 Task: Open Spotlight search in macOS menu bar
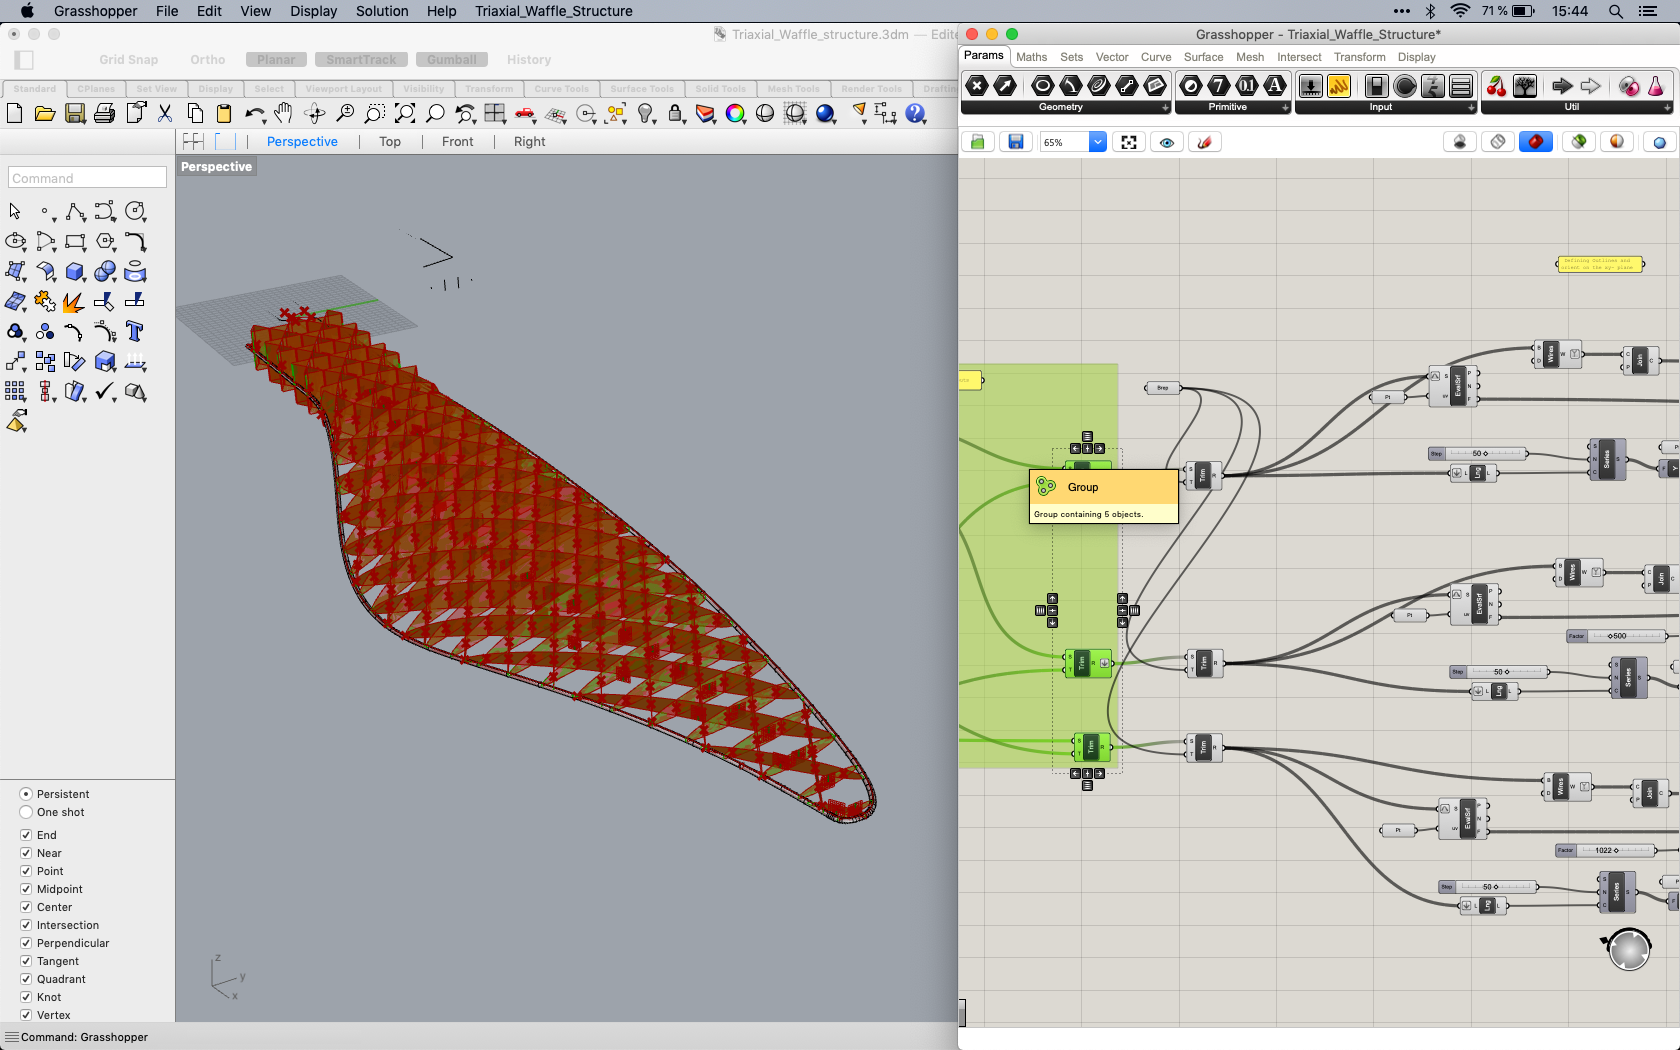pyautogui.click(x=1616, y=11)
